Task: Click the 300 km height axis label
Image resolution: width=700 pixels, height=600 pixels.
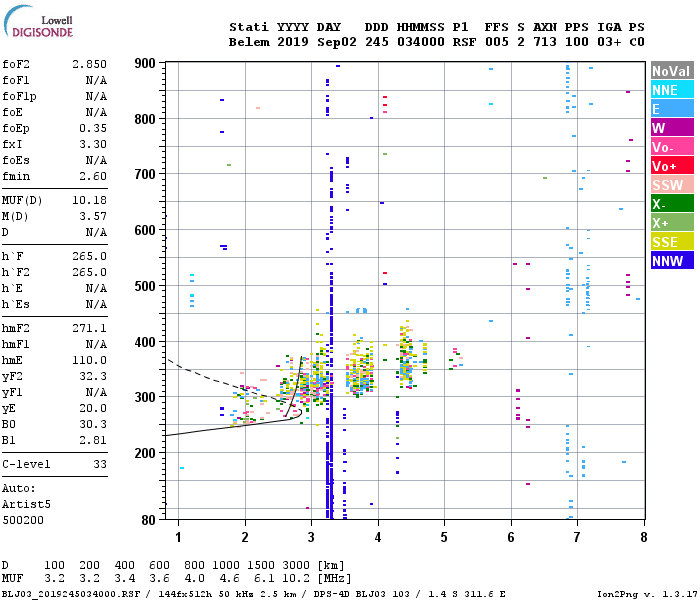Action: click(145, 397)
